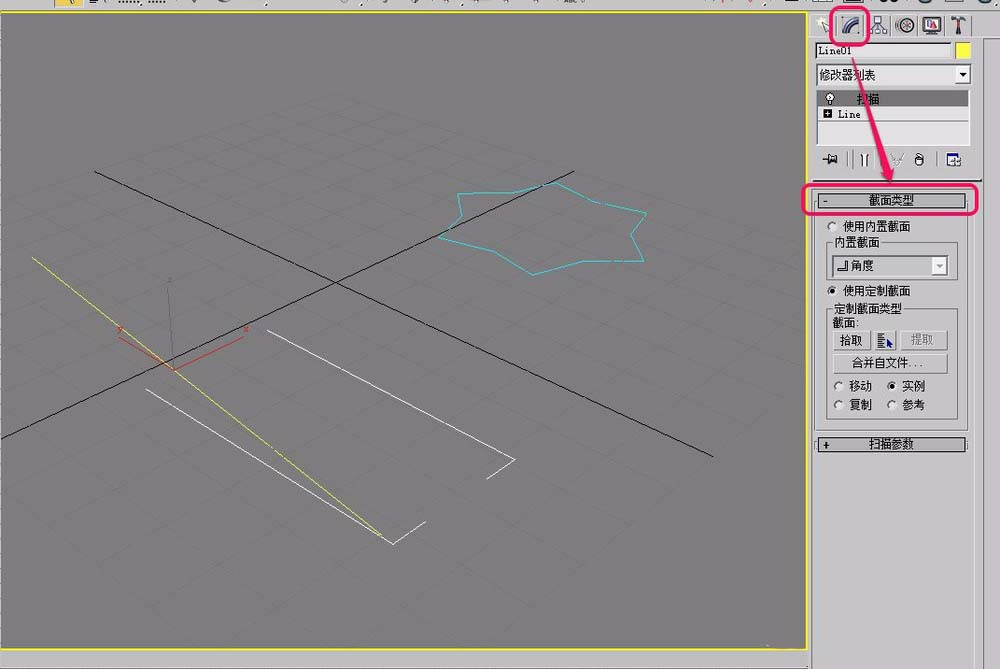Open the Create command panel tab
This screenshot has width=1000, height=669.
tap(824, 25)
